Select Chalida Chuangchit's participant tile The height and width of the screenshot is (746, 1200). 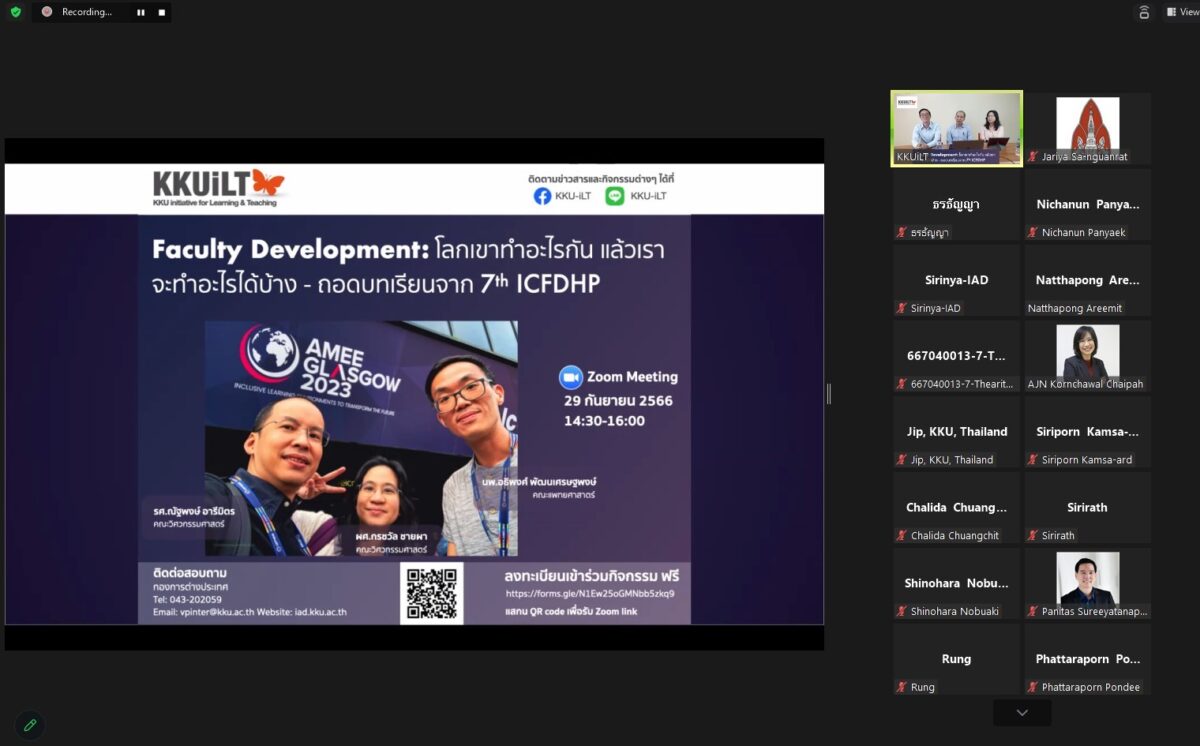pos(956,508)
